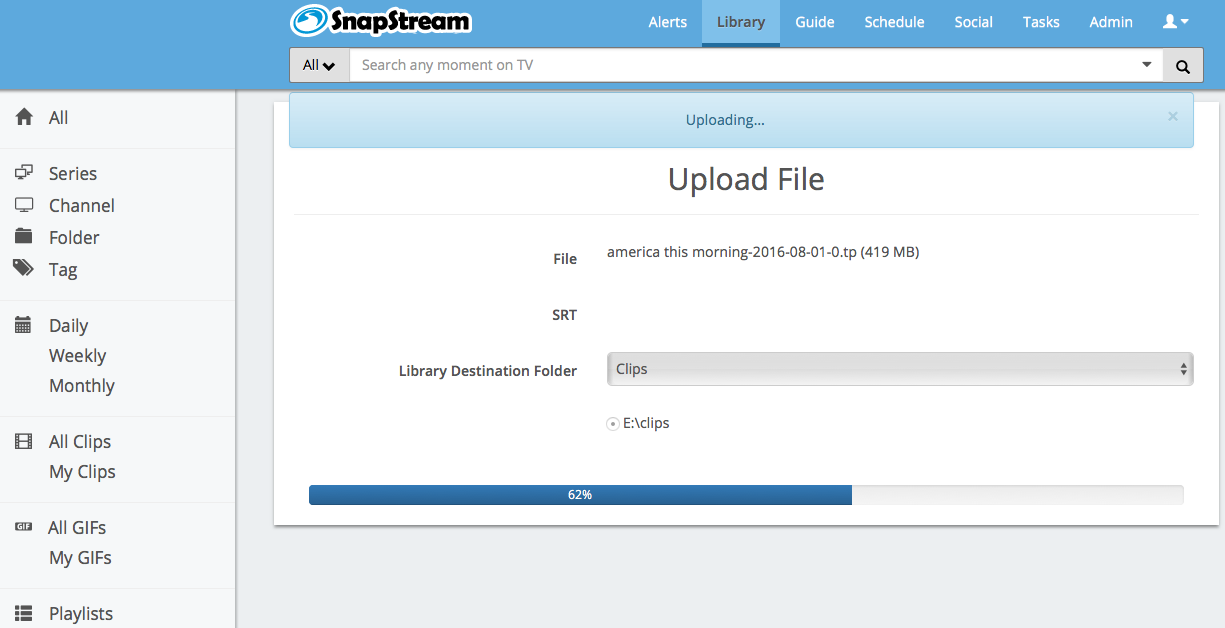Browse library by Series
The image size is (1225, 628).
coord(73,174)
